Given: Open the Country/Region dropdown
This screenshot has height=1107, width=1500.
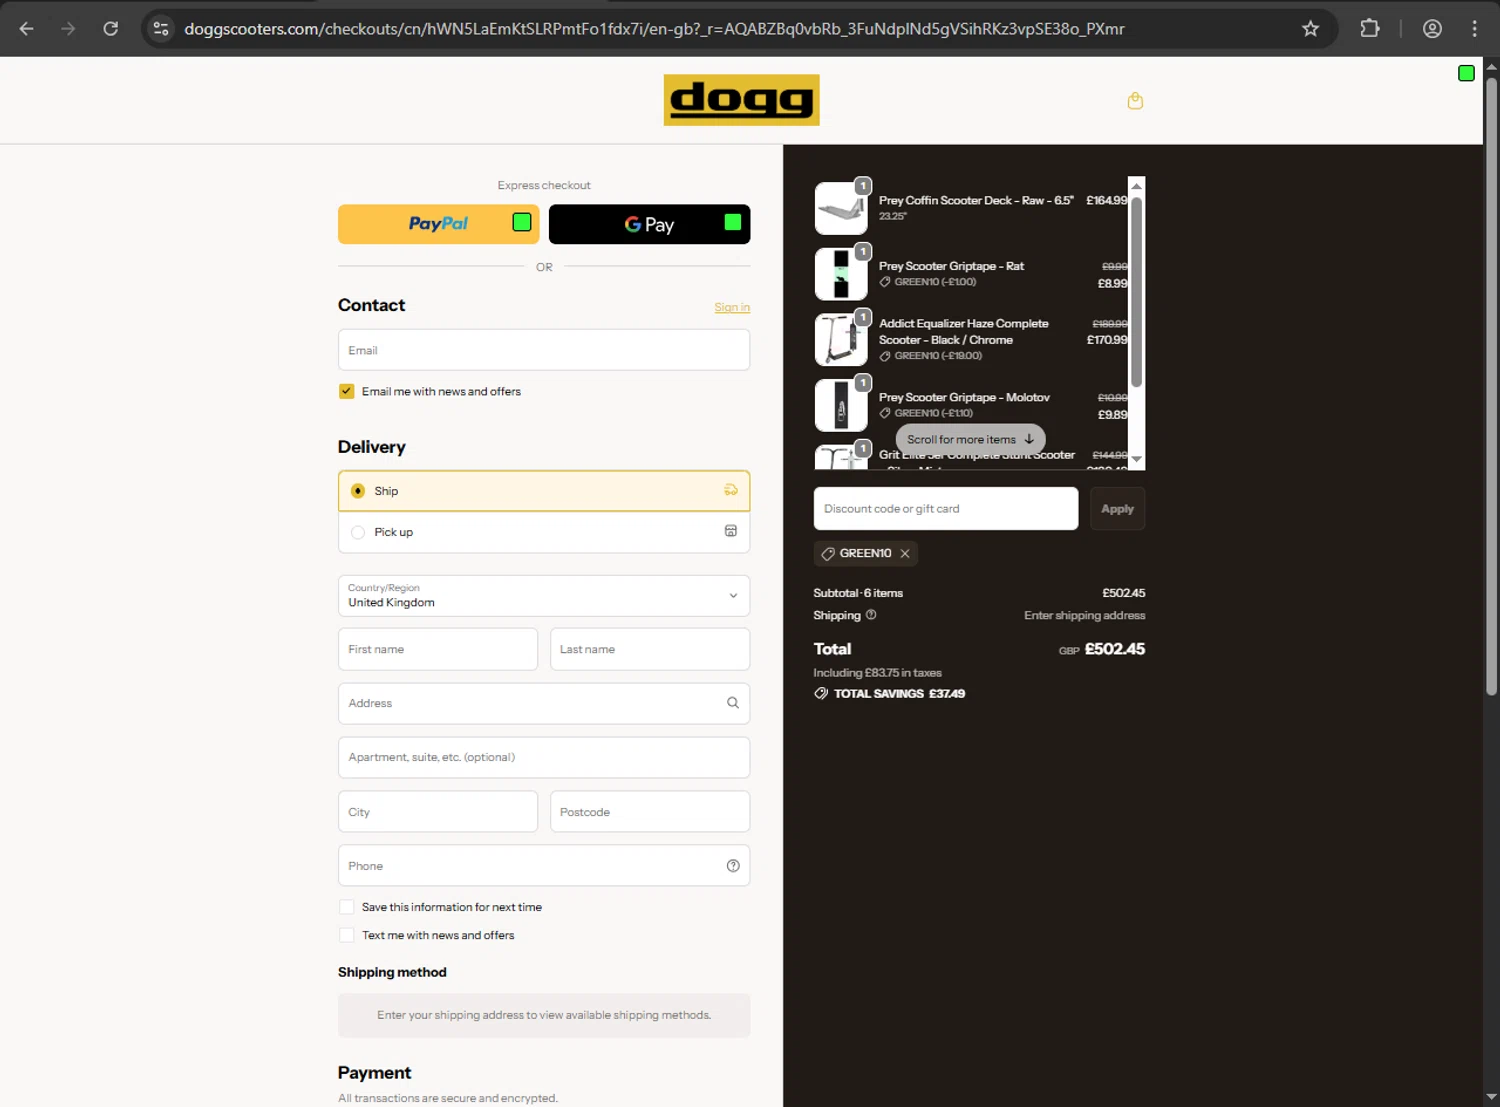Looking at the screenshot, I should point(544,596).
